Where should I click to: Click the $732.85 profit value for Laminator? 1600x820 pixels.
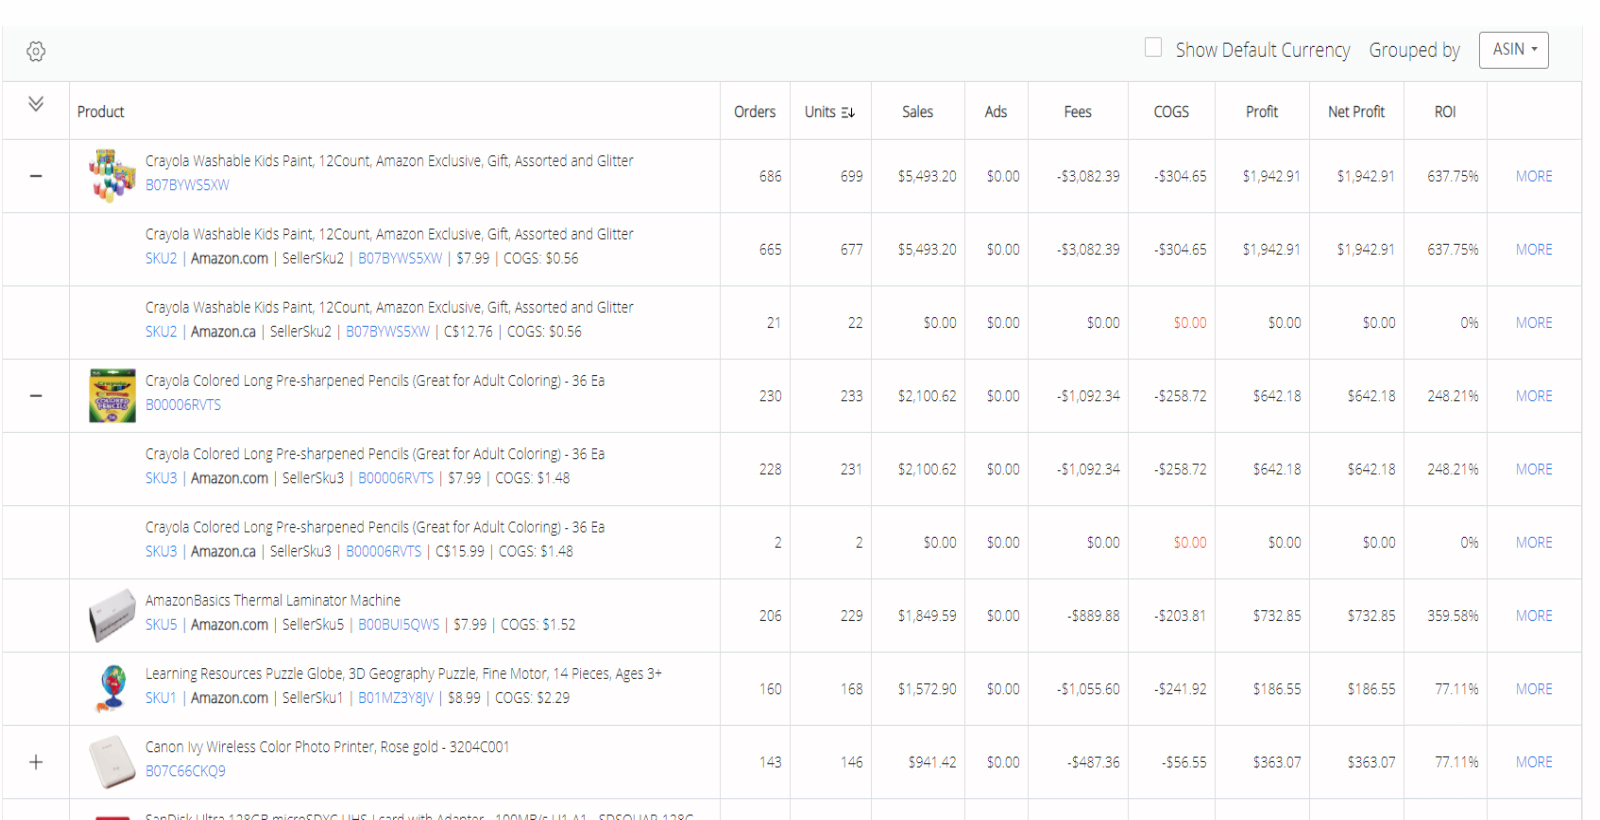(x=1277, y=616)
